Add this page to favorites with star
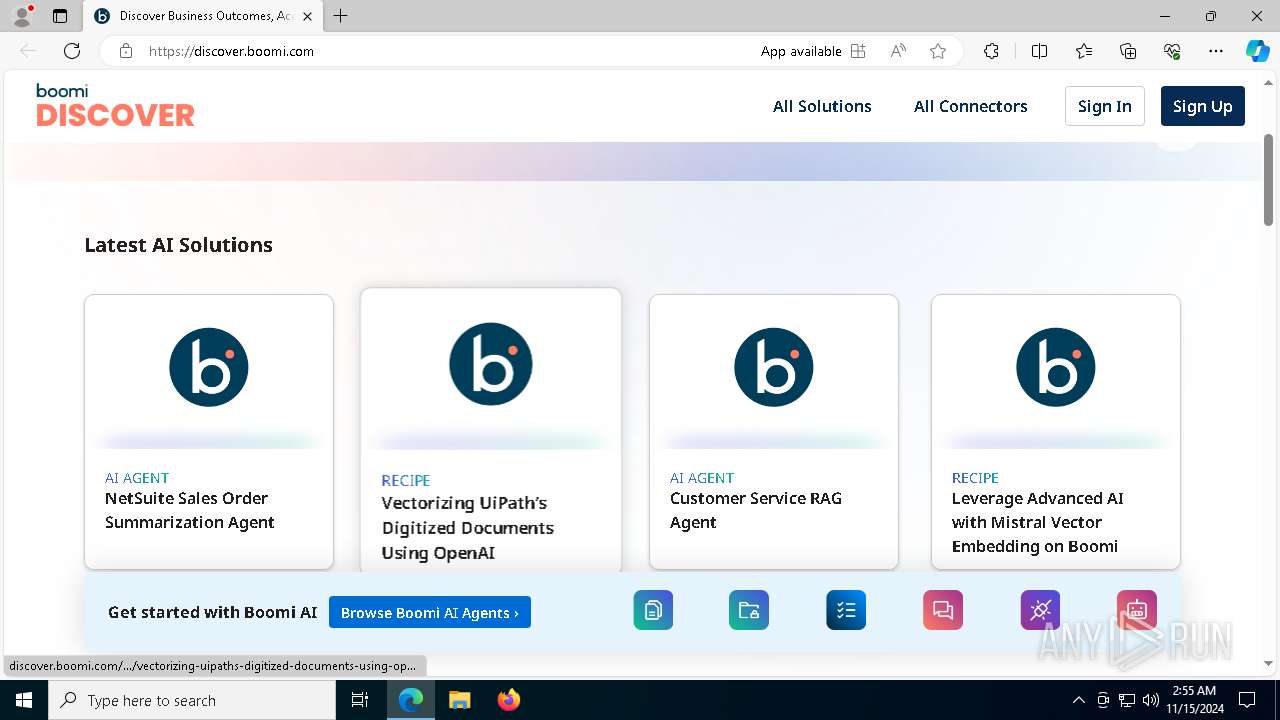This screenshot has height=720, width=1280. point(938,51)
